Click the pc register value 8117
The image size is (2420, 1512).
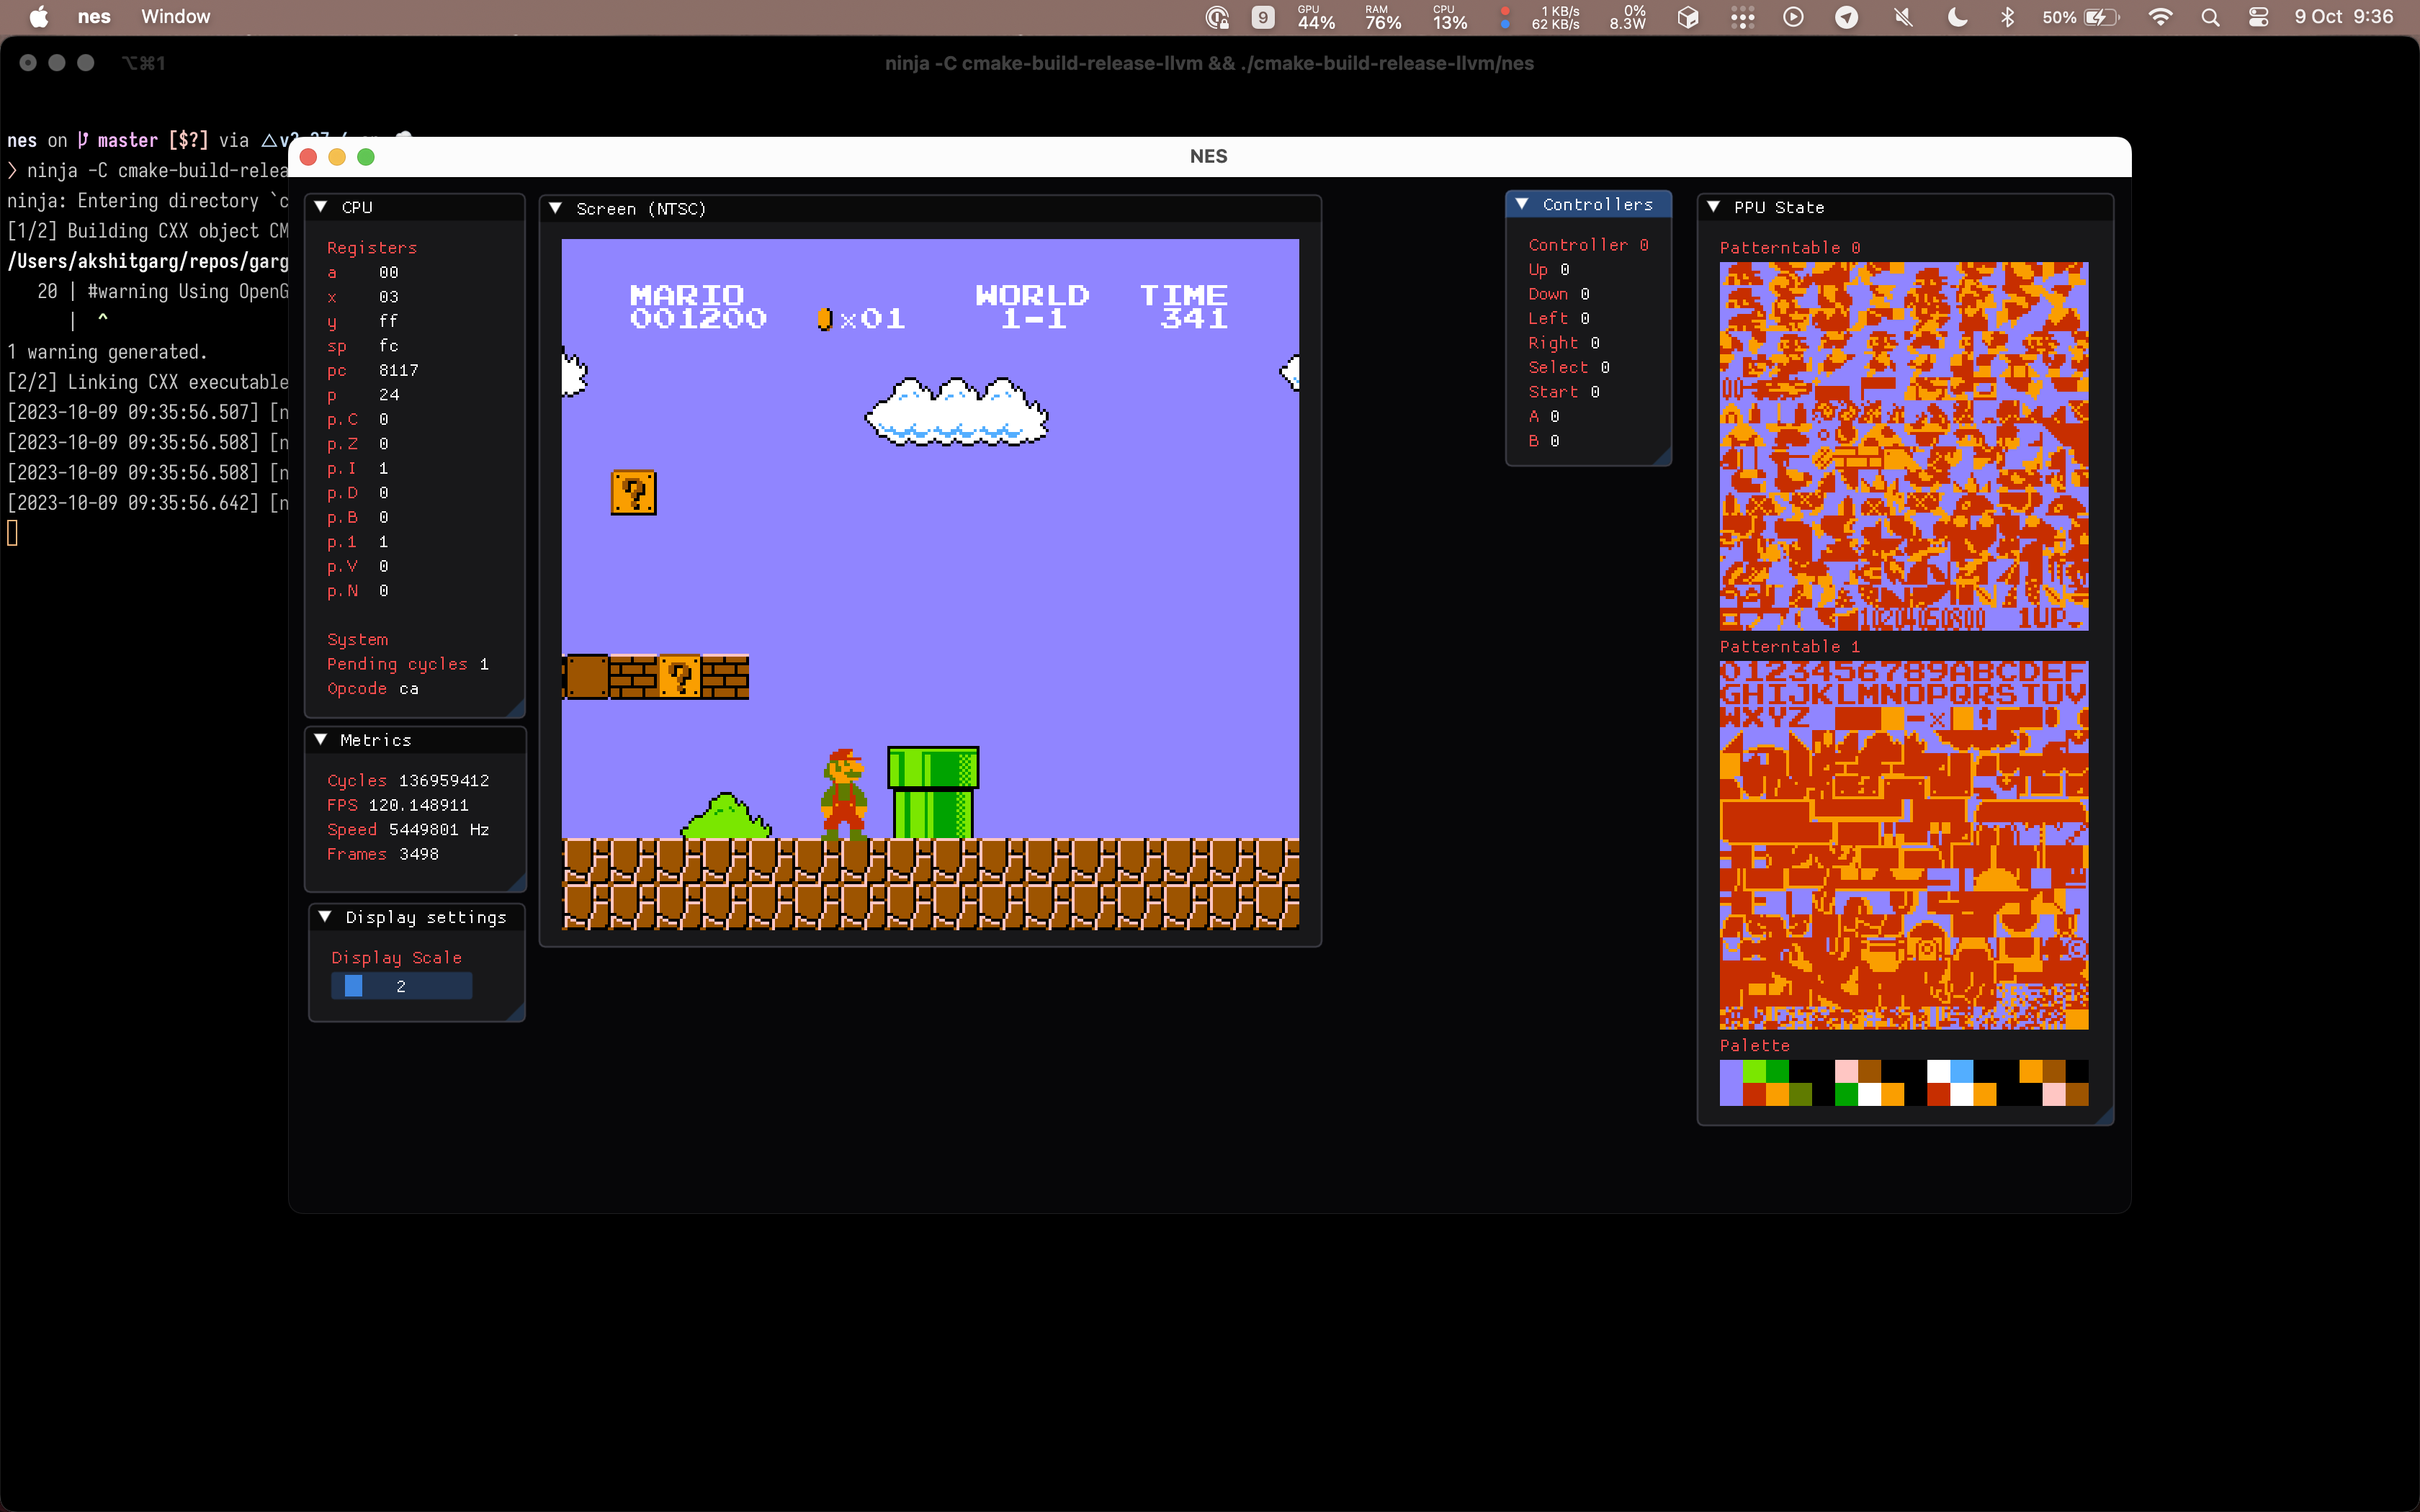coord(399,370)
